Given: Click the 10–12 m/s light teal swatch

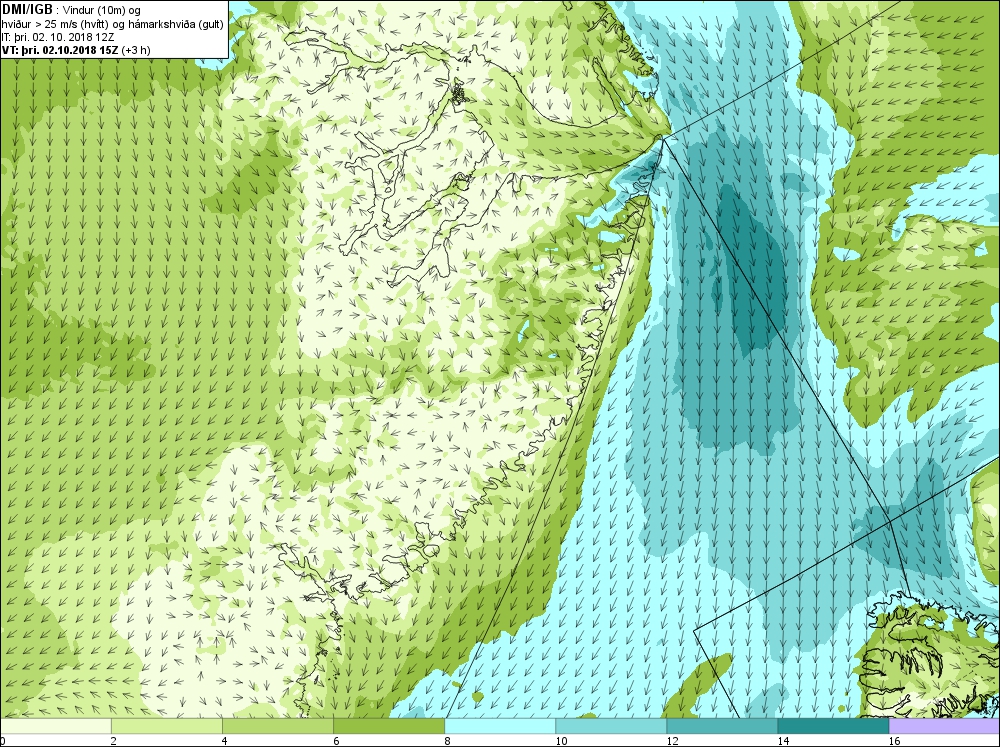Looking at the screenshot, I should click(x=610, y=726).
